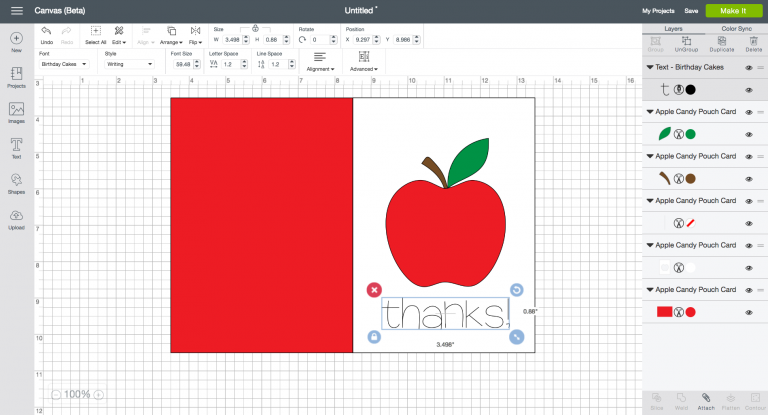Click the Height size input field
This screenshot has height=415, width=768.
[x=272, y=40]
